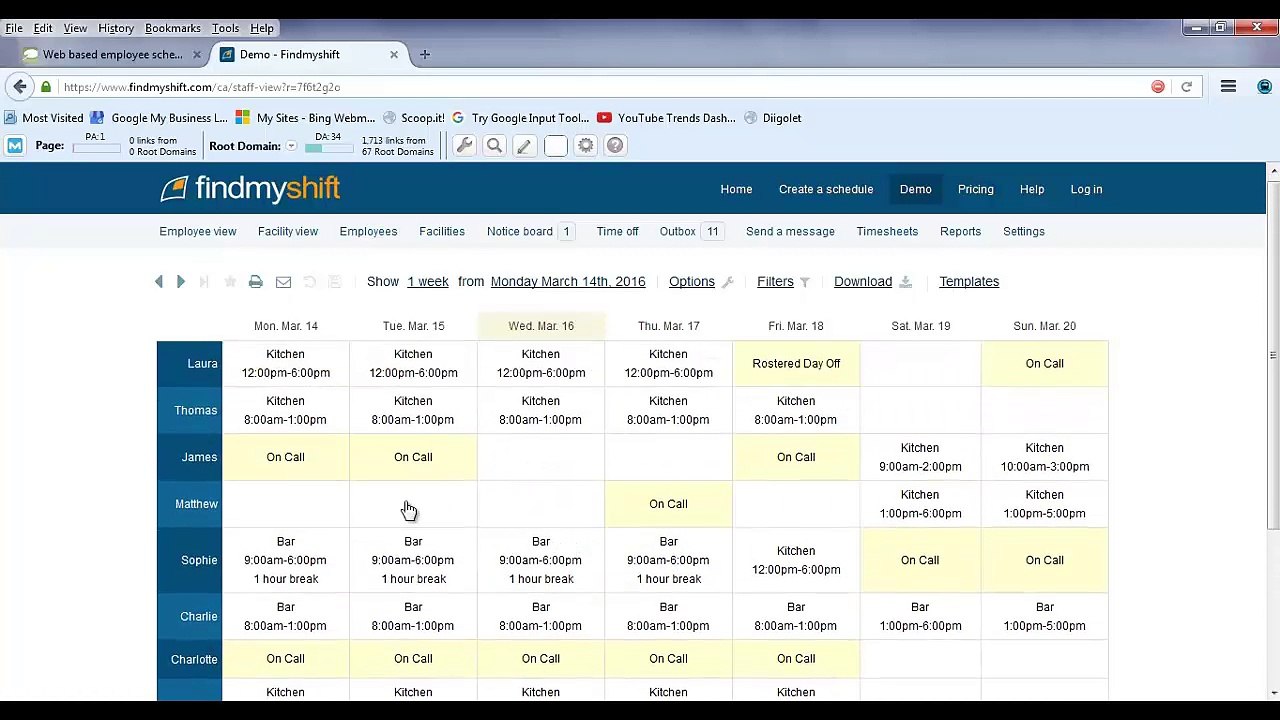Go to previous week arrow
1280x720 pixels.
coord(158,282)
